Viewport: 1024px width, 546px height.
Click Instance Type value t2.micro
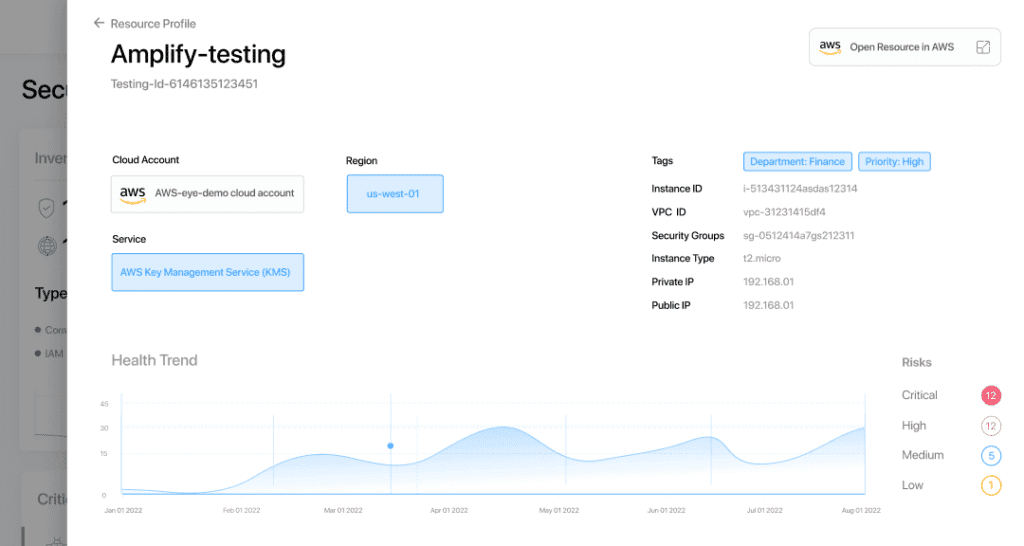[x=761, y=259]
